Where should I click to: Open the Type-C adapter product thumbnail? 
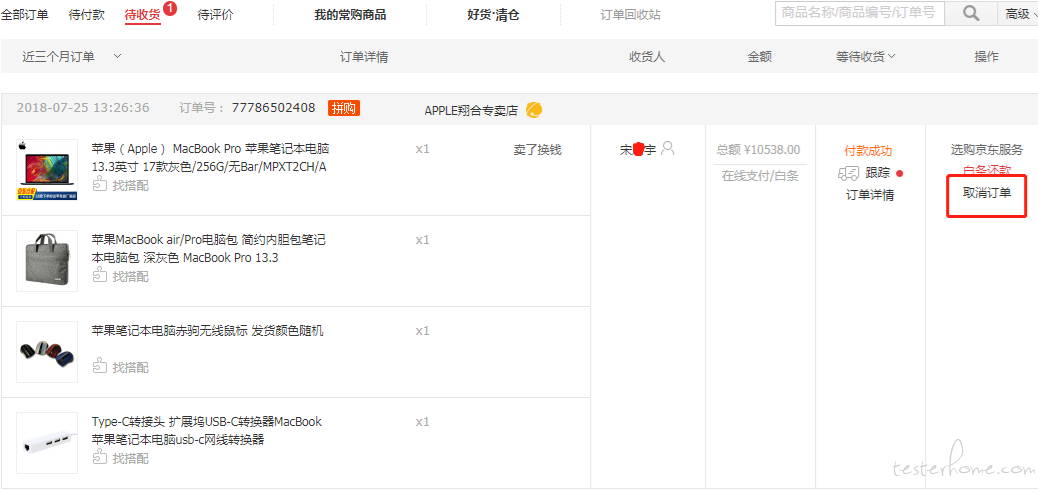[47, 443]
